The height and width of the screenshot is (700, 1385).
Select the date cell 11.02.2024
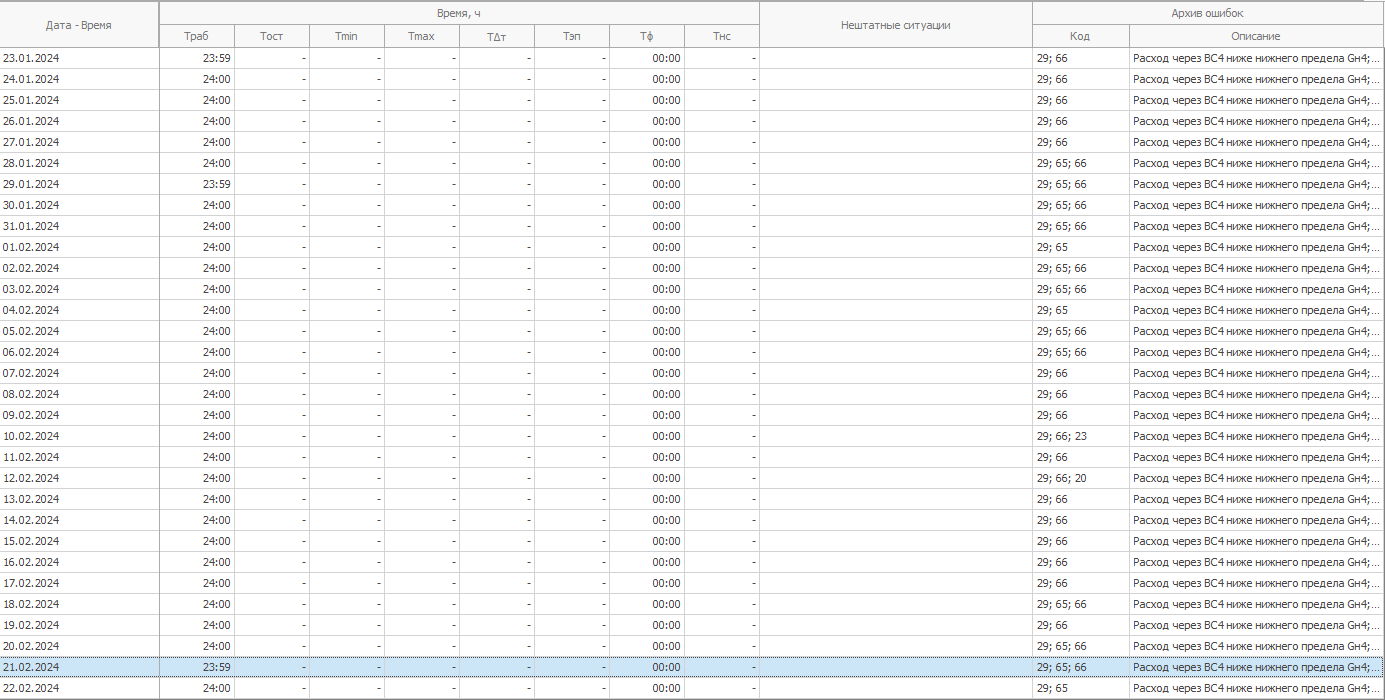(79, 457)
